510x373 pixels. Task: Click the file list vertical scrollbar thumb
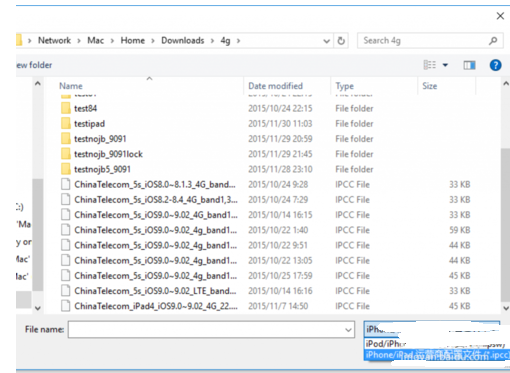click(x=505, y=225)
